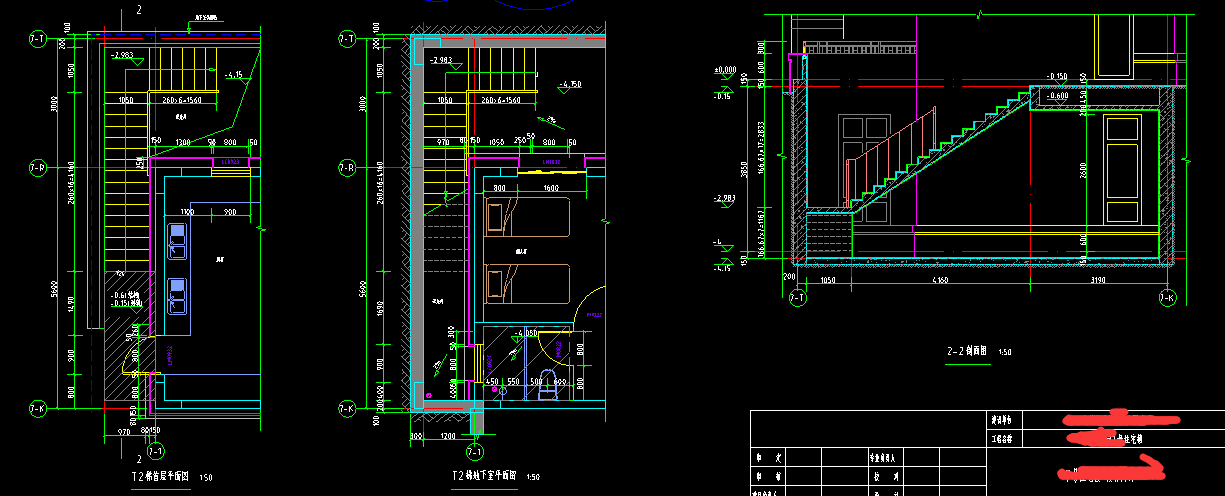The image size is (1225, 496).
Task: Click the "4160" dimension in section drawing
Action: 940,282
